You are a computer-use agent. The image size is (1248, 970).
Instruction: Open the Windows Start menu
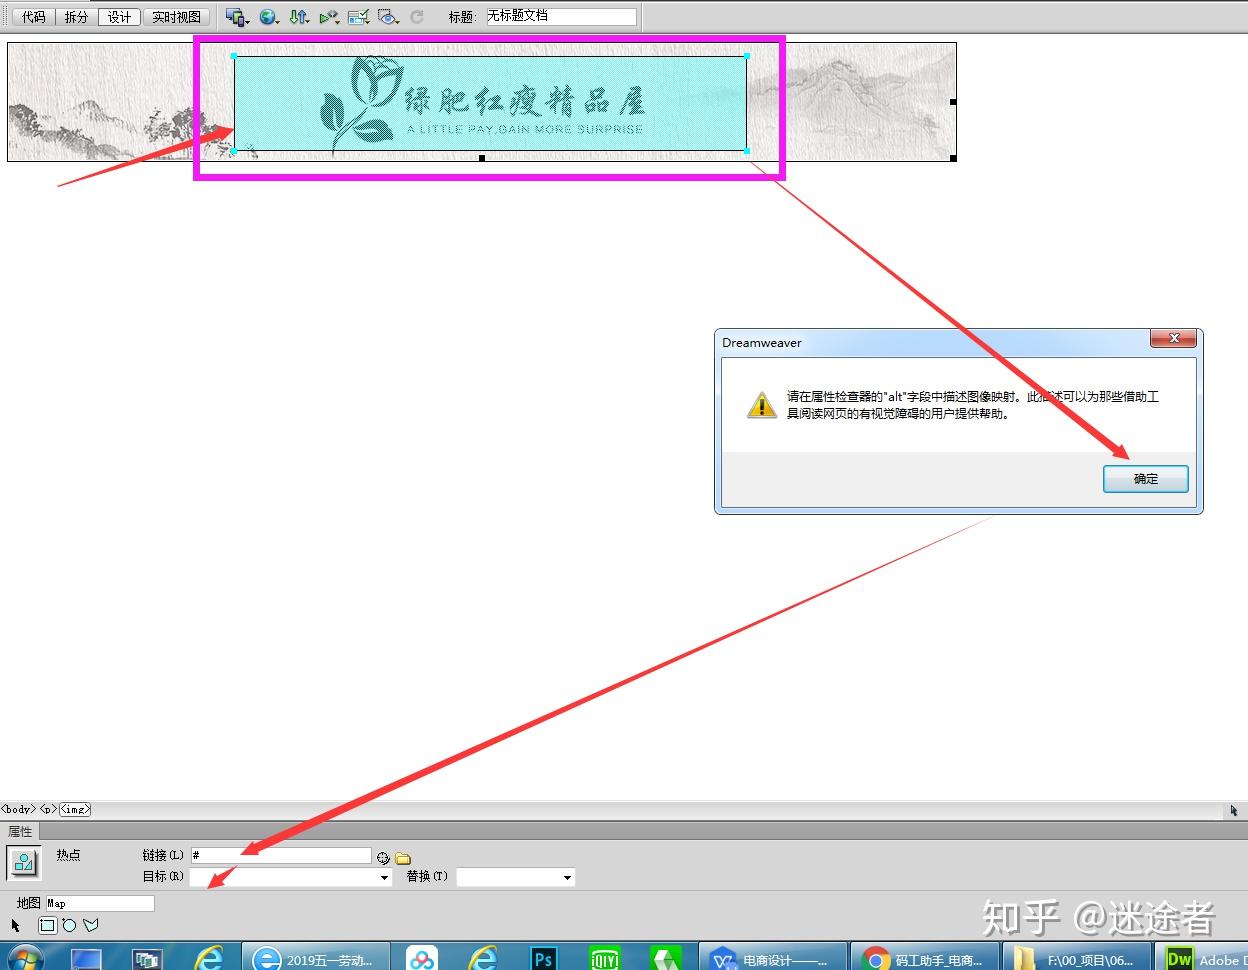click(24, 958)
